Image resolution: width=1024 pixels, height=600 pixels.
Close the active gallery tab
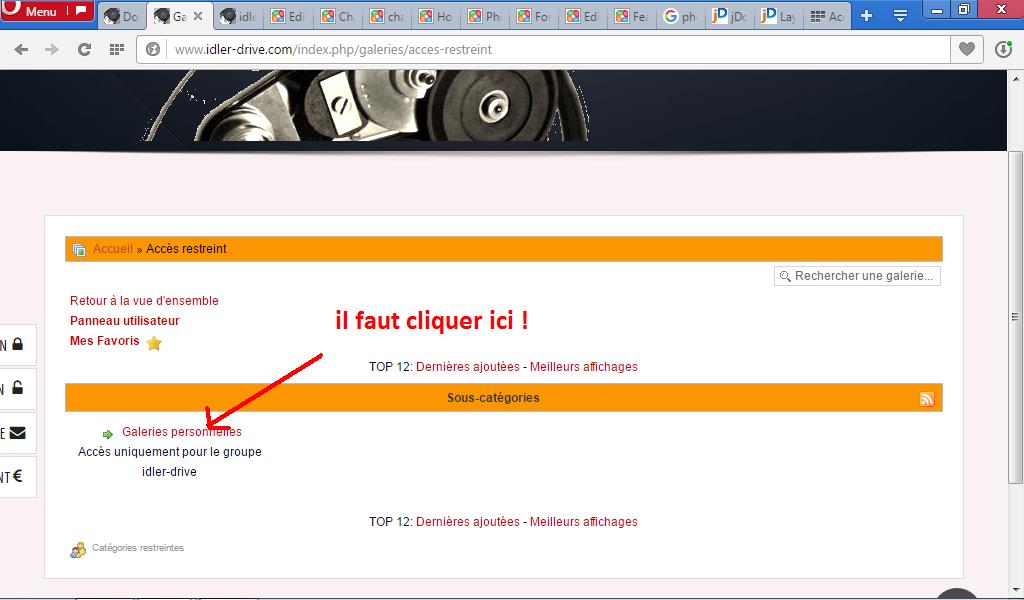click(x=199, y=17)
